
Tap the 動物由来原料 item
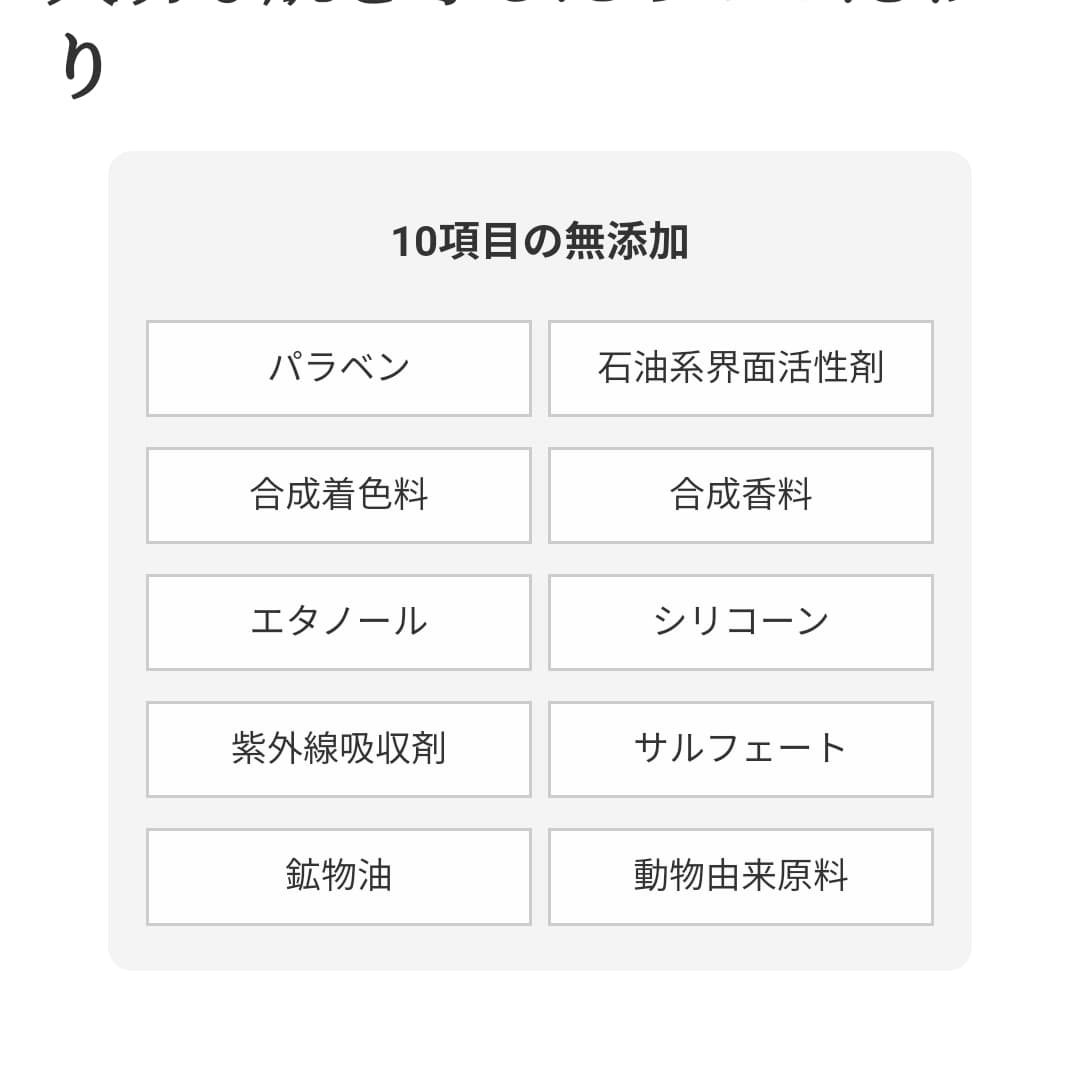tap(740, 876)
